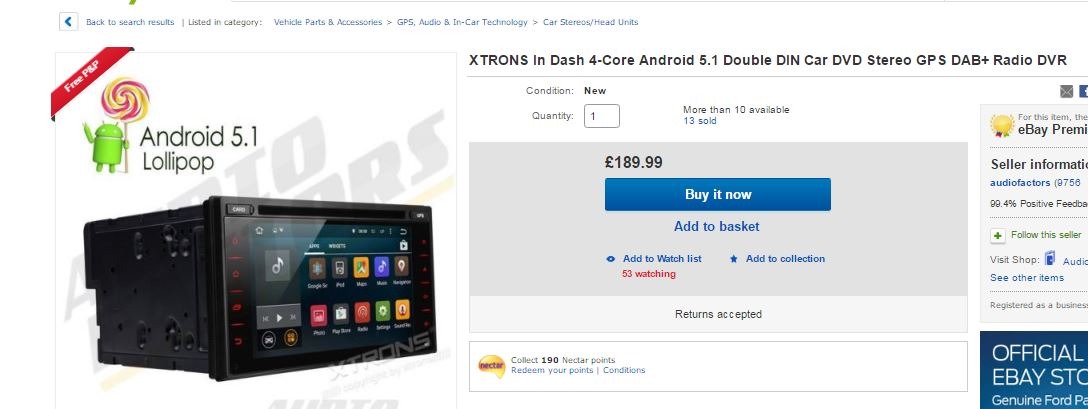The image size is (1088, 409).
Task: Click the shop icon next to Visit Shop
Action: click(1051, 258)
